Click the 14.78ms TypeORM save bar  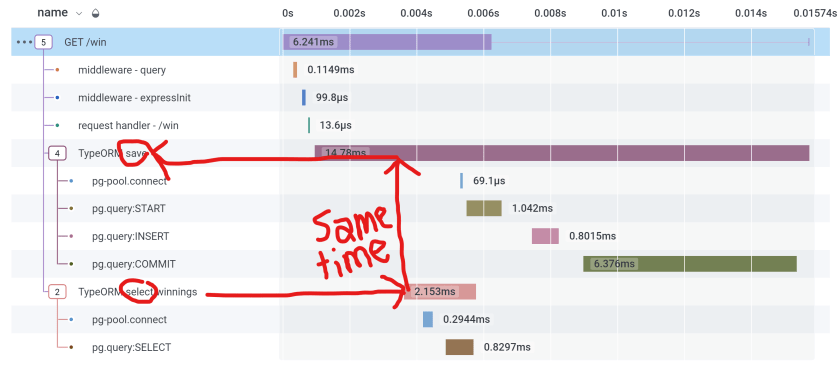(x=562, y=153)
